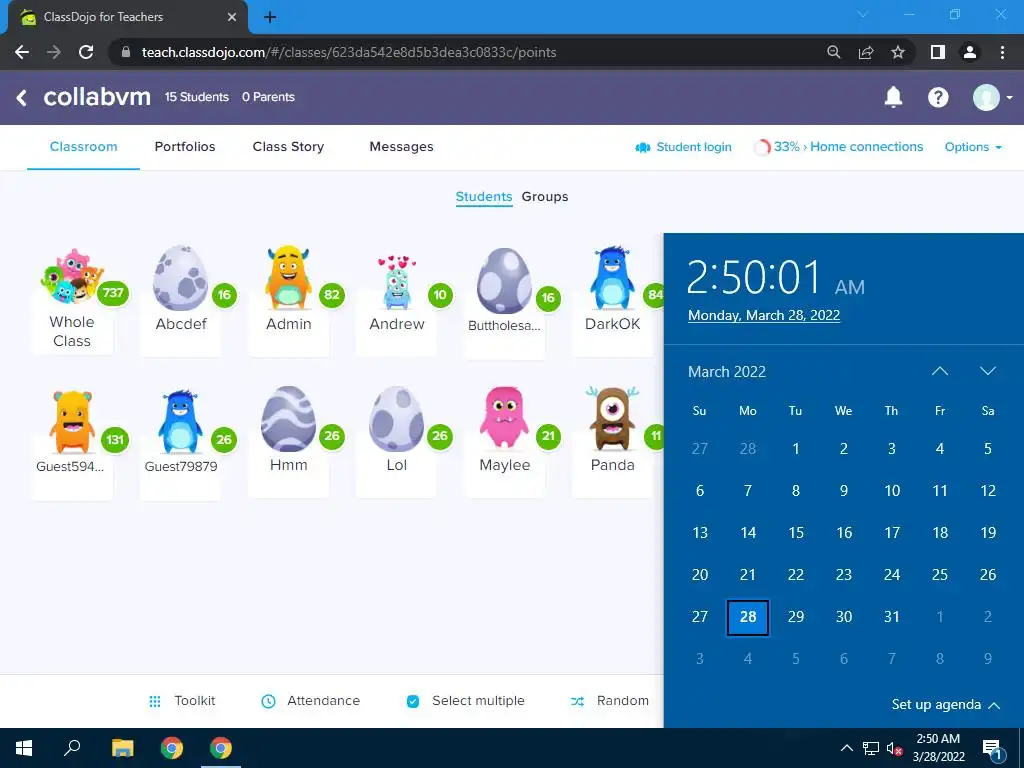
Task: Open the Chrome three-dot menu
Action: [1002, 52]
